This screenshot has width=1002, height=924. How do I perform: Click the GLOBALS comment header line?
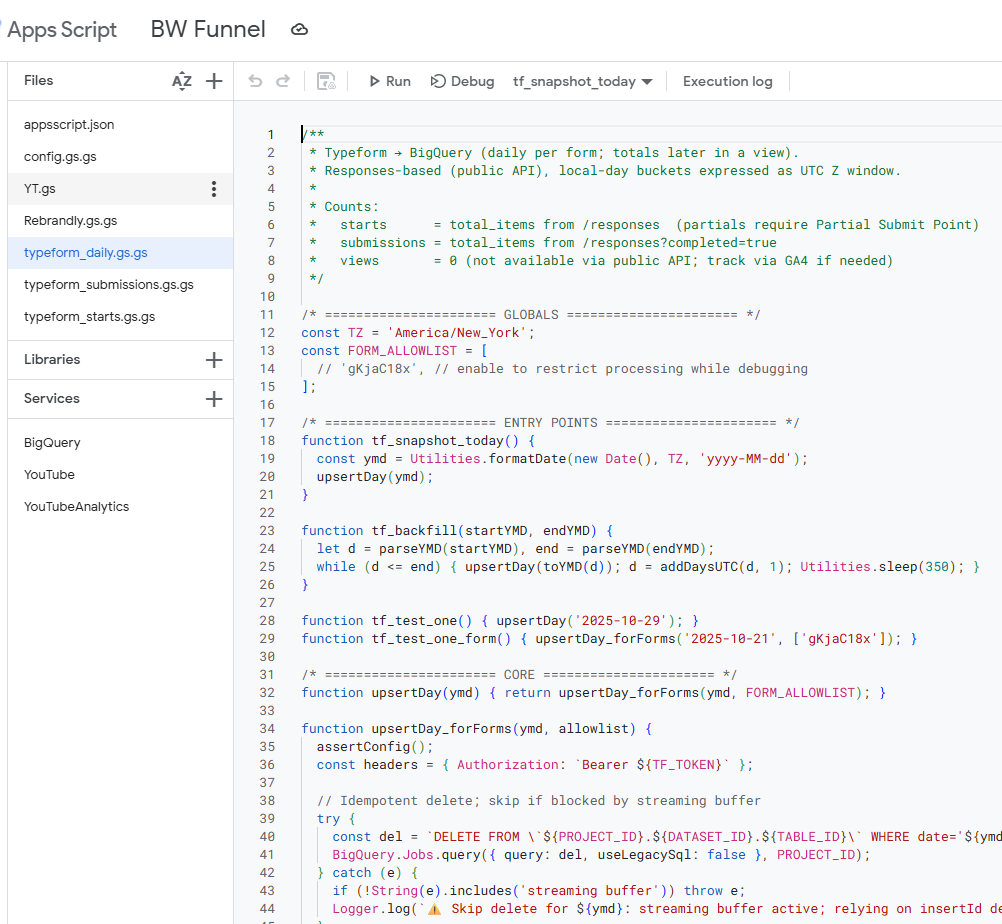tap(531, 315)
